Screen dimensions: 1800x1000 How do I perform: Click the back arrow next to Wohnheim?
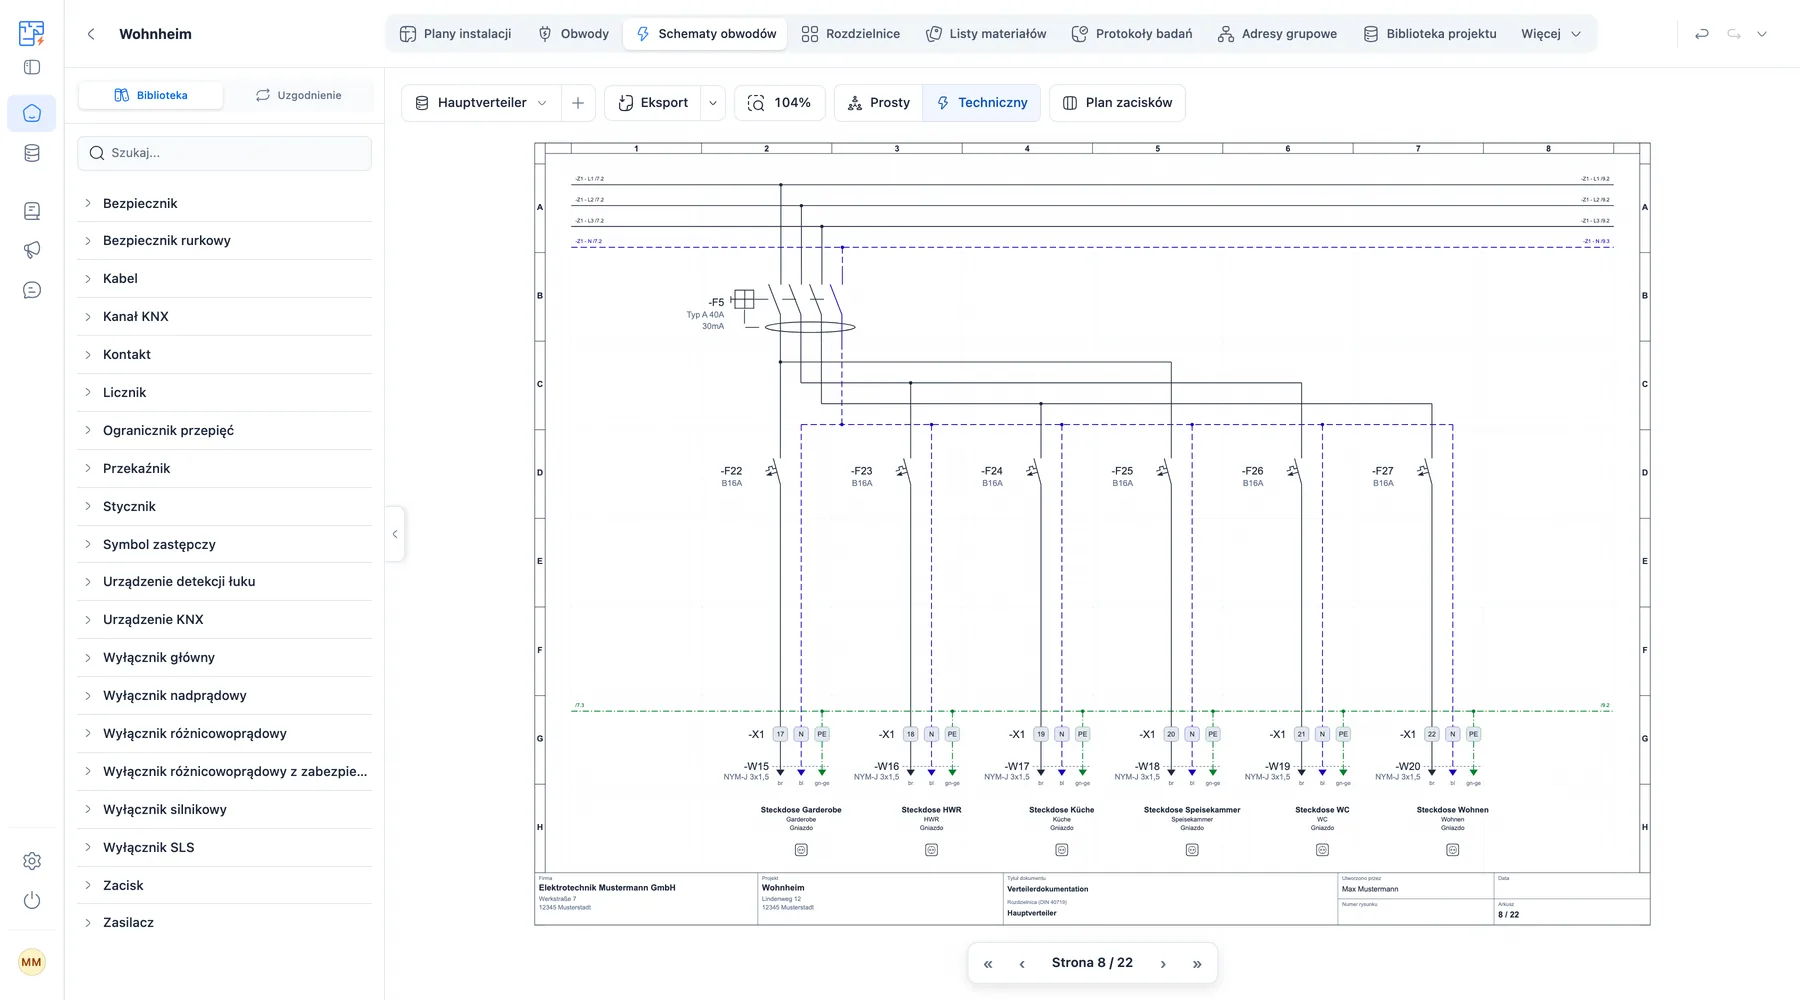click(x=91, y=34)
